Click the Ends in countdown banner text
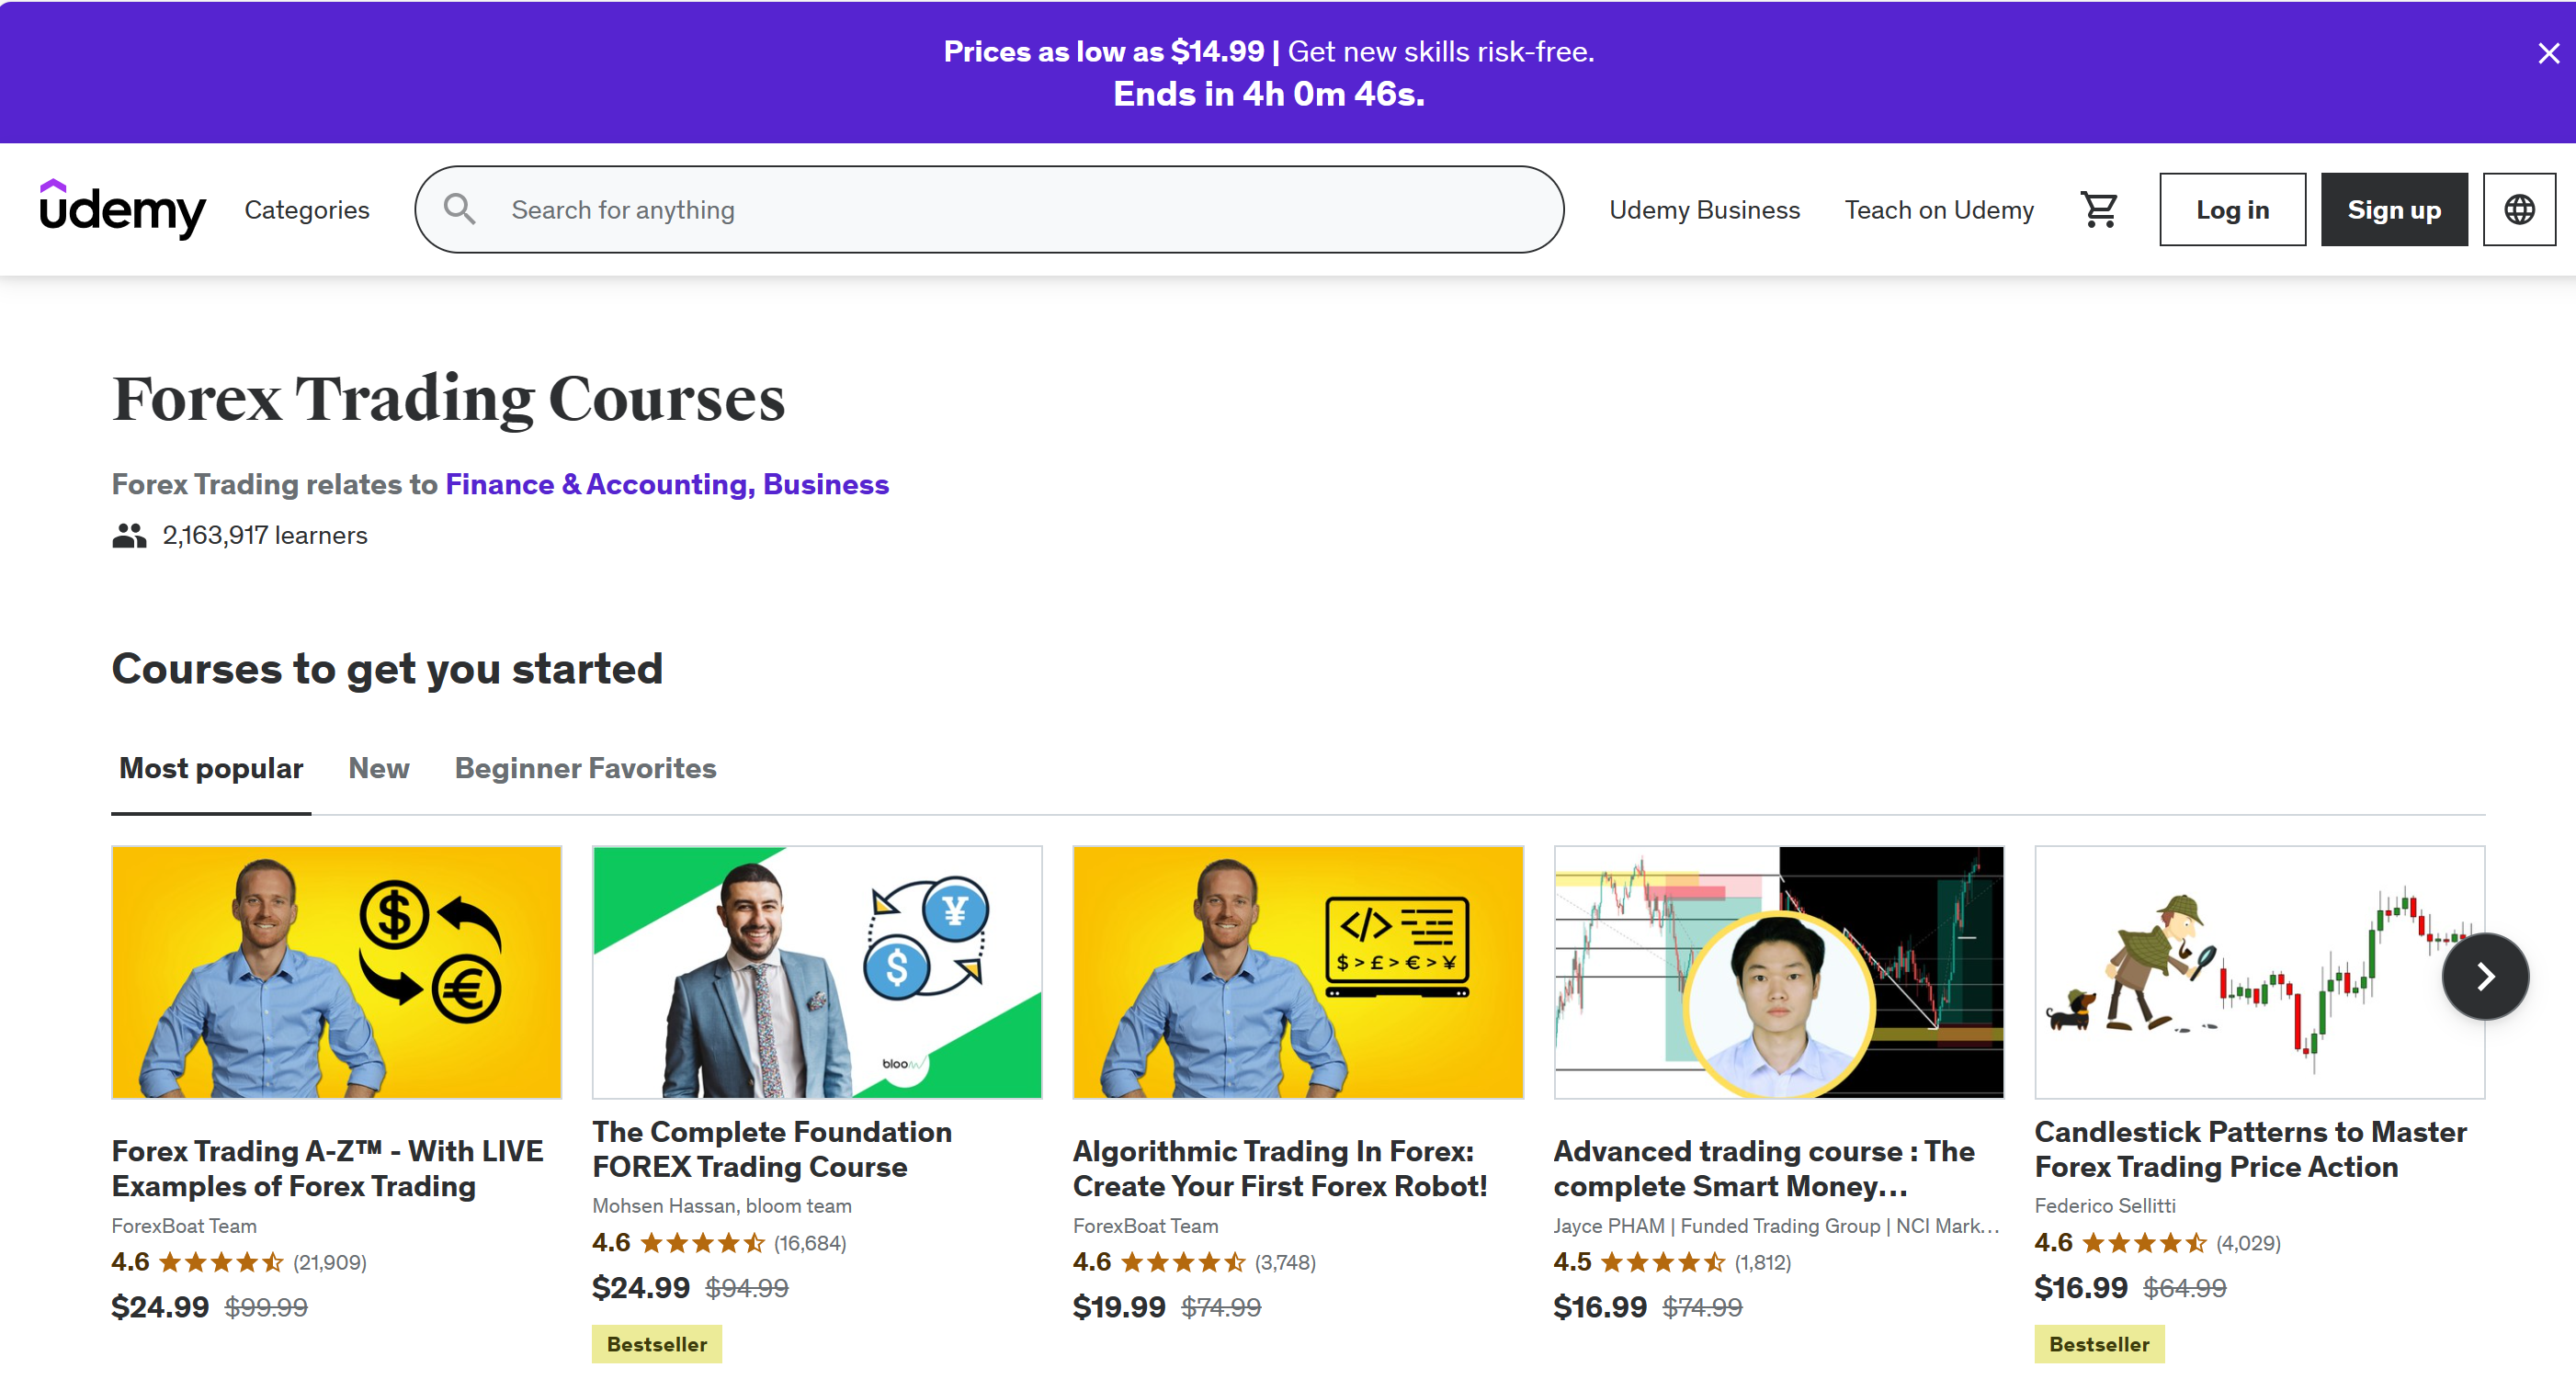2576x1379 pixels. (1269, 93)
